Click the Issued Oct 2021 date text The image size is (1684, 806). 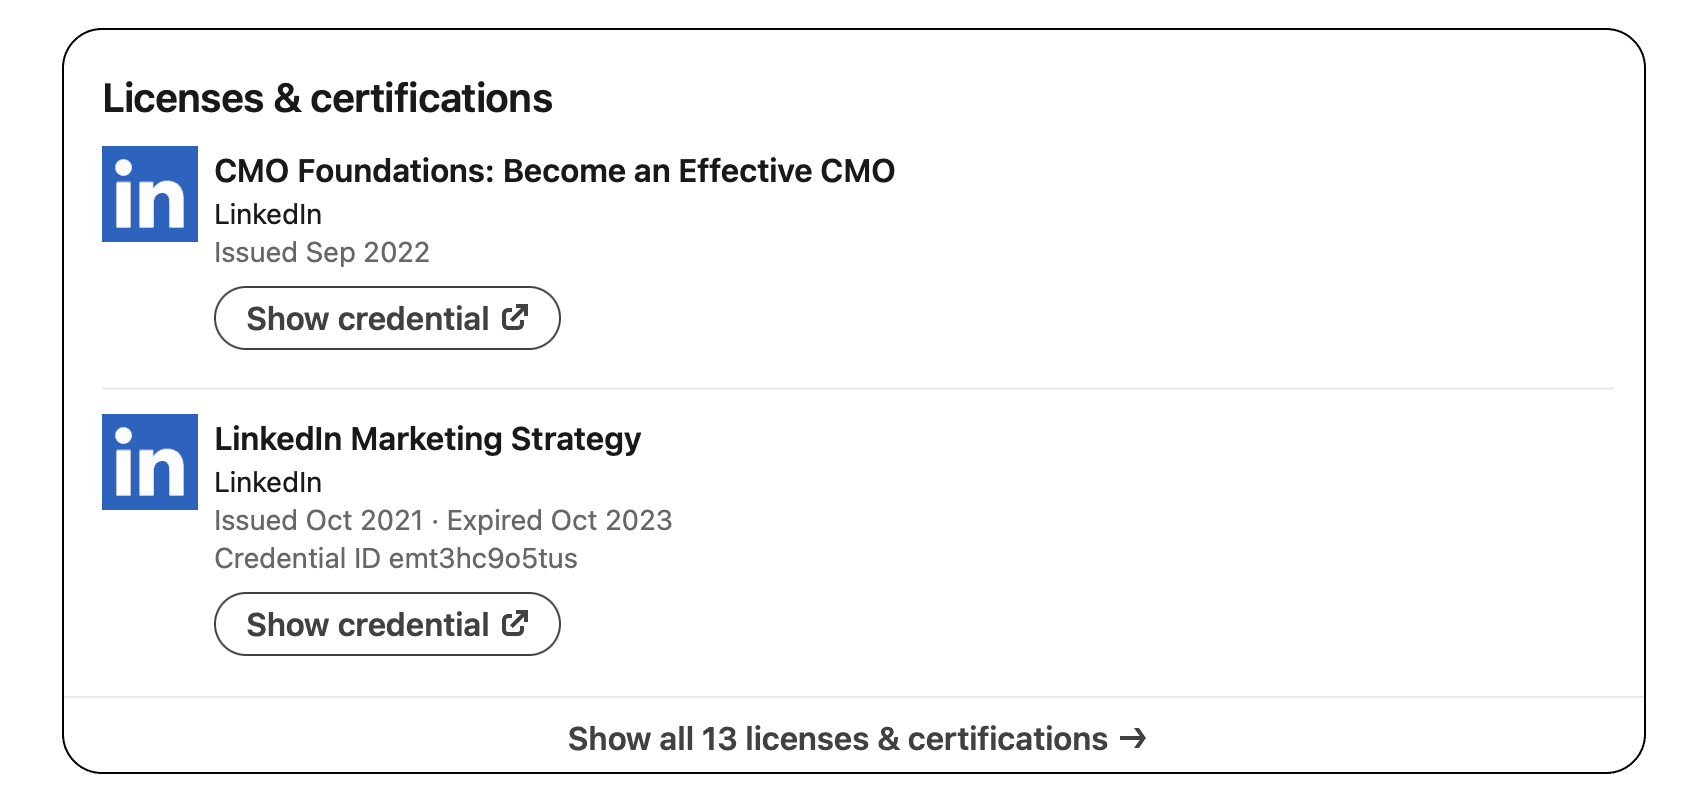pyautogui.click(x=319, y=520)
